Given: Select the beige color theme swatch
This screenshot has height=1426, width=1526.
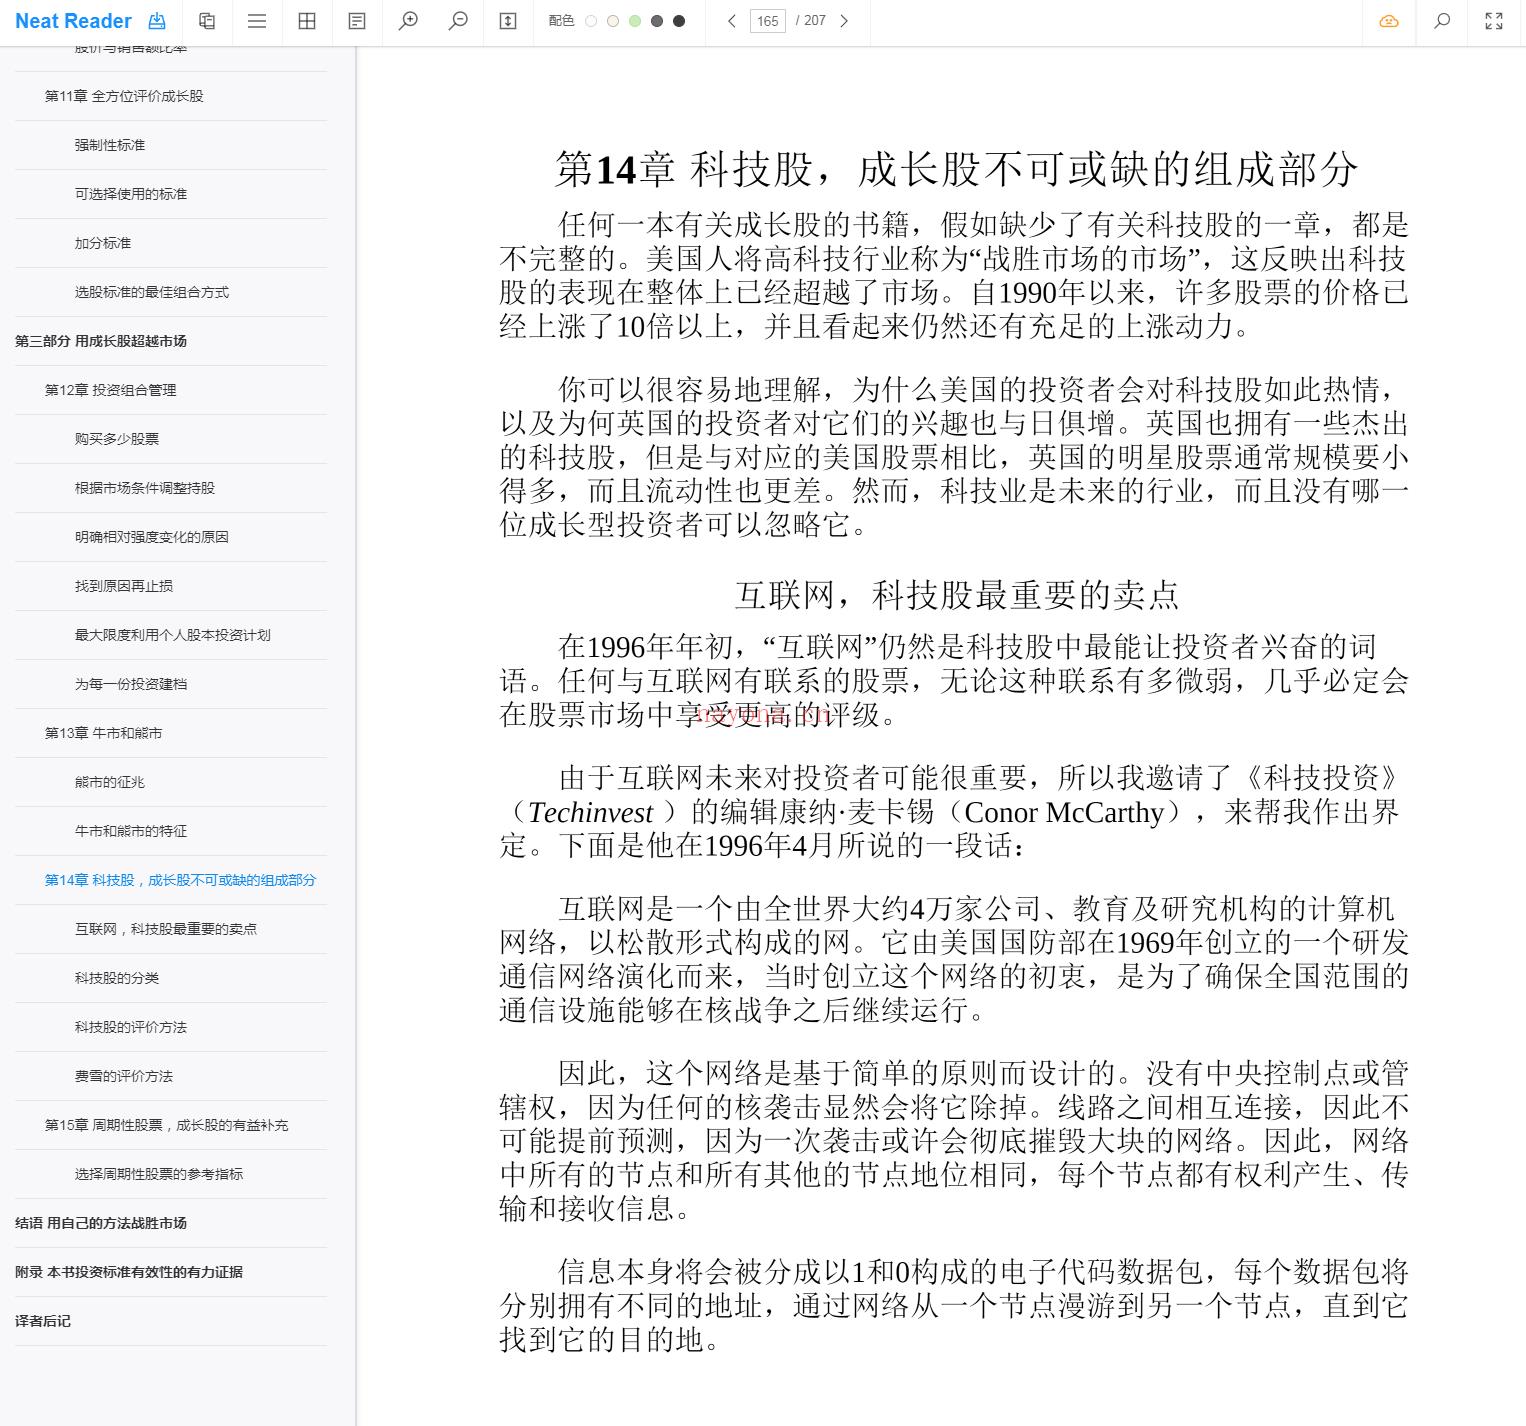Looking at the screenshot, I should coord(613,21).
